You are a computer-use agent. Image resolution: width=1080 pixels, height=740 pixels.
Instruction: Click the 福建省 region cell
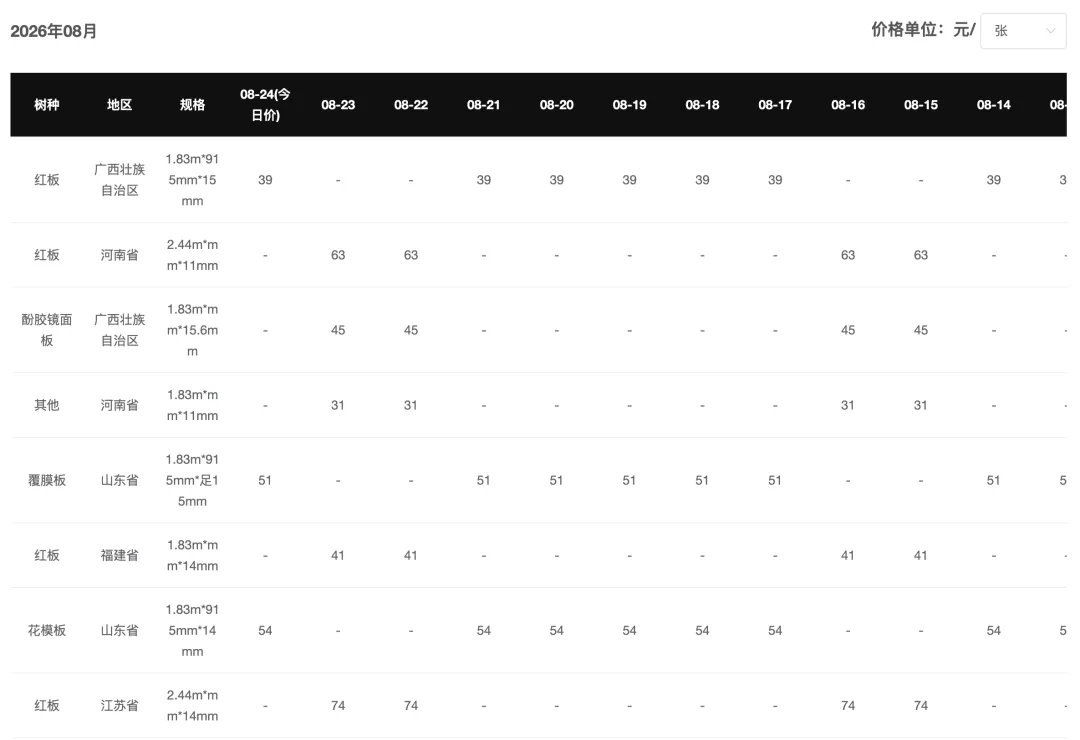119,555
